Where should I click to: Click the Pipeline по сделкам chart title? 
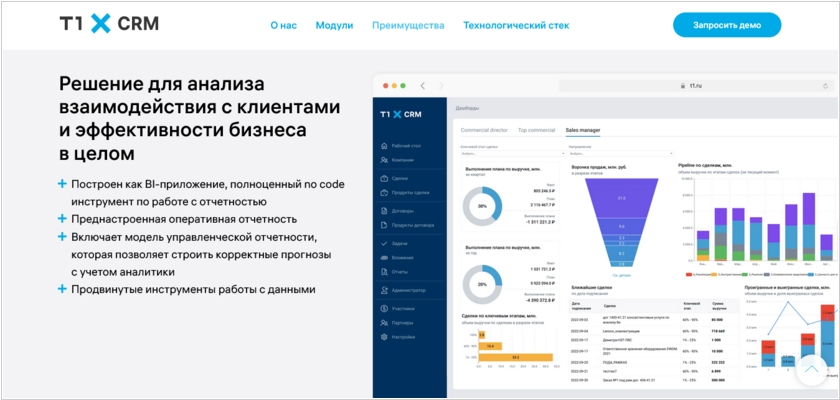point(705,165)
